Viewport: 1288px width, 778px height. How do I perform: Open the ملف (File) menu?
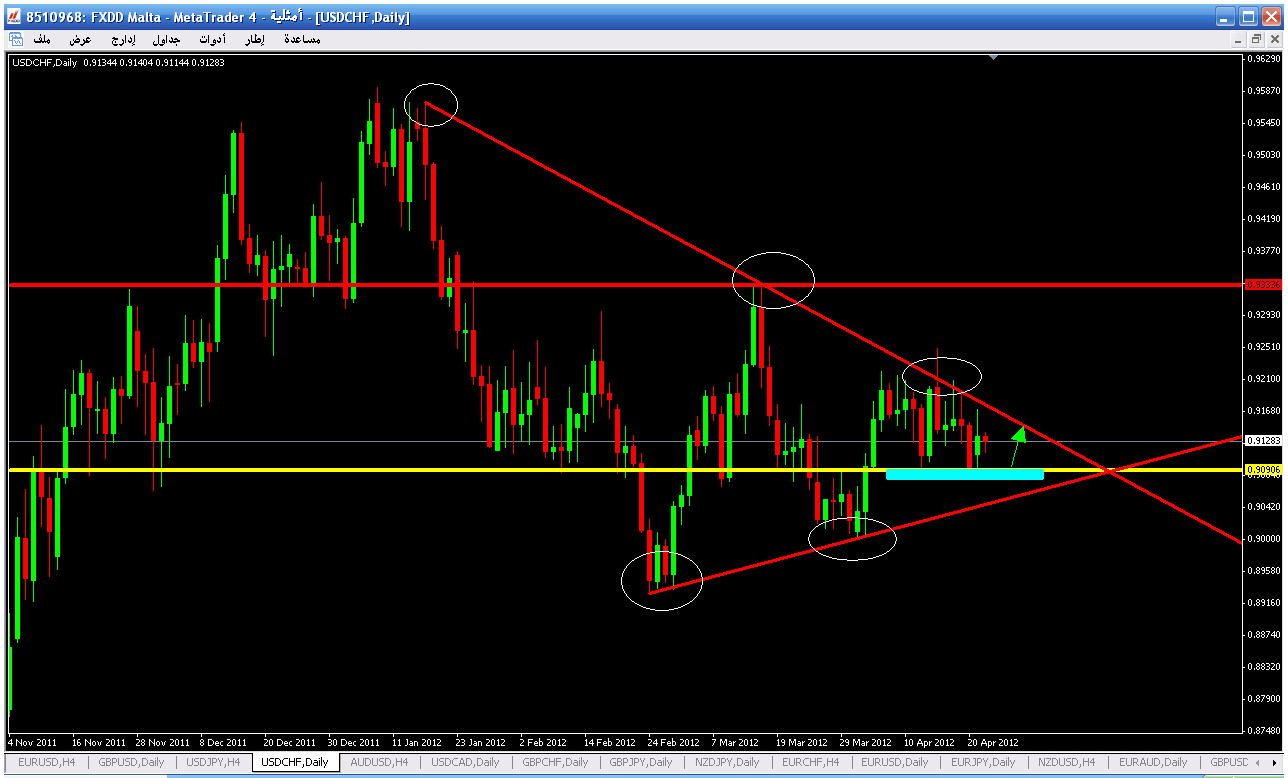click(x=42, y=39)
